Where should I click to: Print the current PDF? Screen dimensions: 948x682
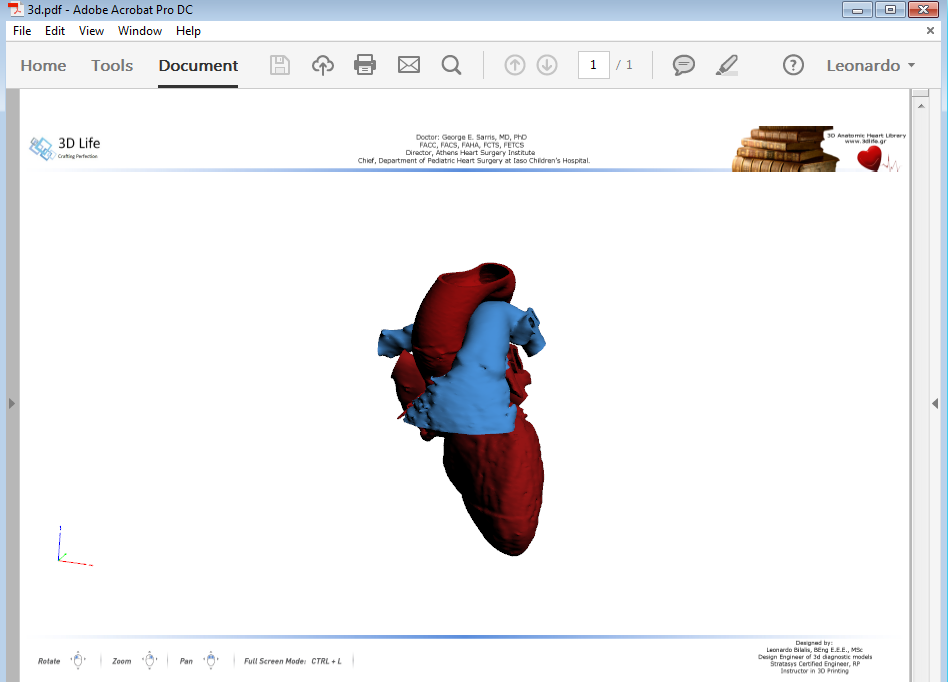(x=364, y=65)
